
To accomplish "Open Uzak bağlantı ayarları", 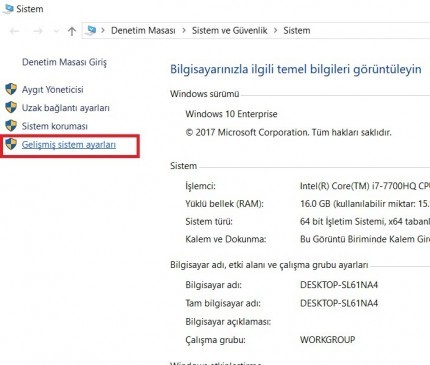I will pos(66,108).
